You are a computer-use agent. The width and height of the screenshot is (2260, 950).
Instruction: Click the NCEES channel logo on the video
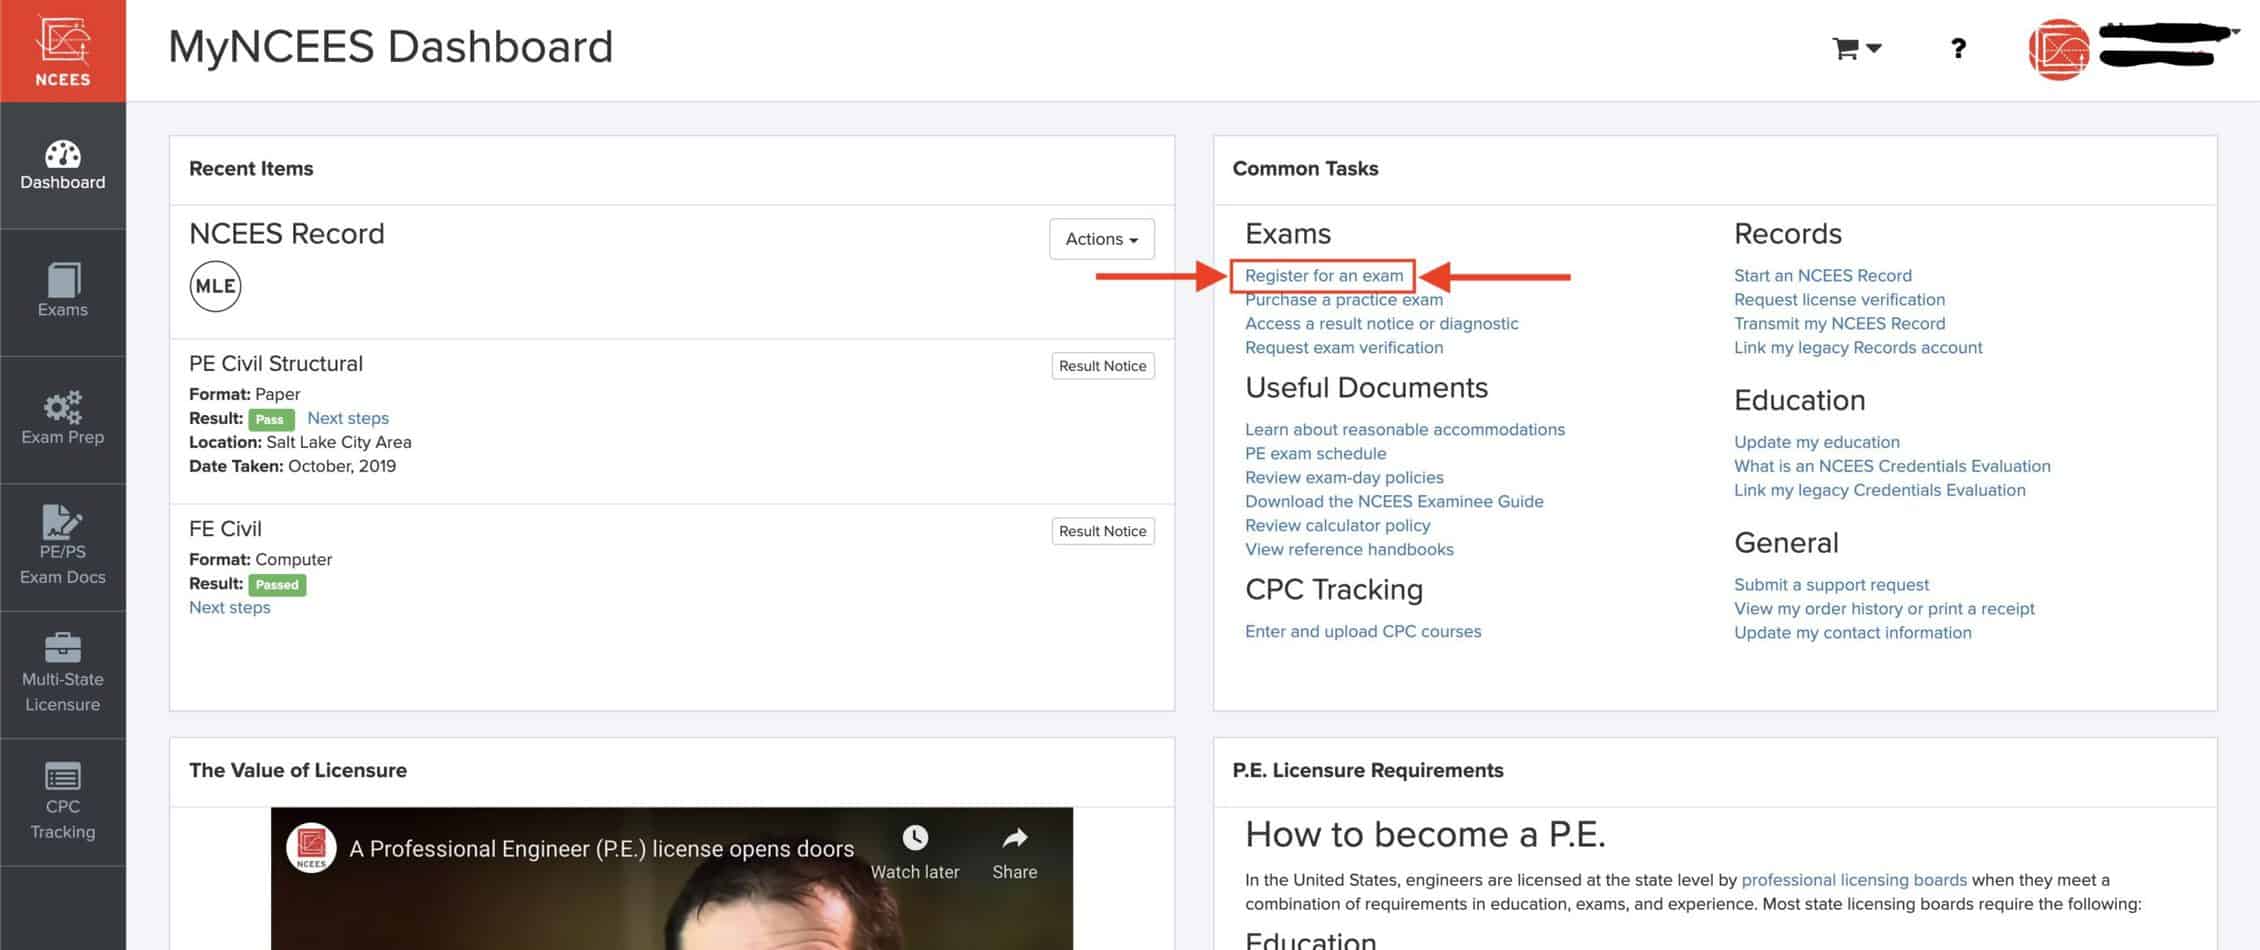[311, 848]
